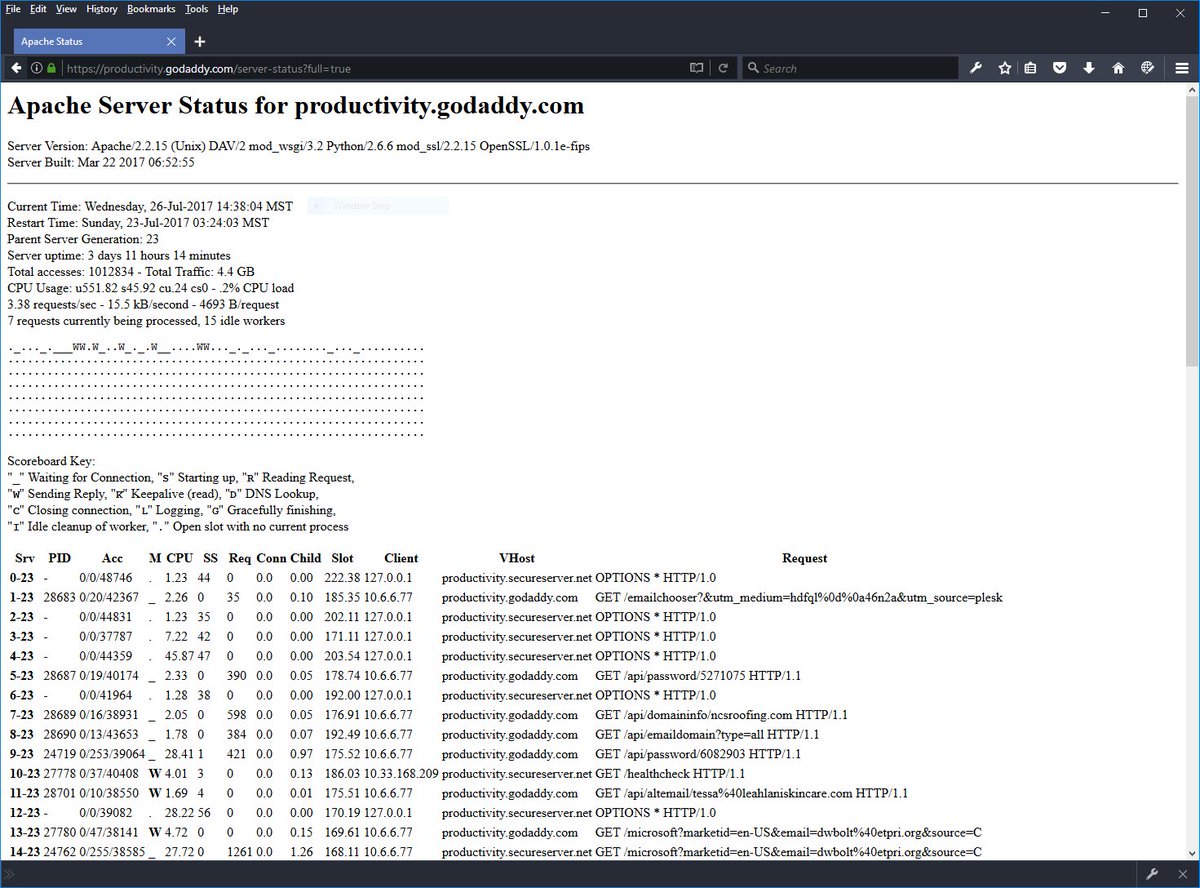Viewport: 1200px width, 888px height.
Task: Open the Firefox hamburger menu
Action: (1181, 68)
